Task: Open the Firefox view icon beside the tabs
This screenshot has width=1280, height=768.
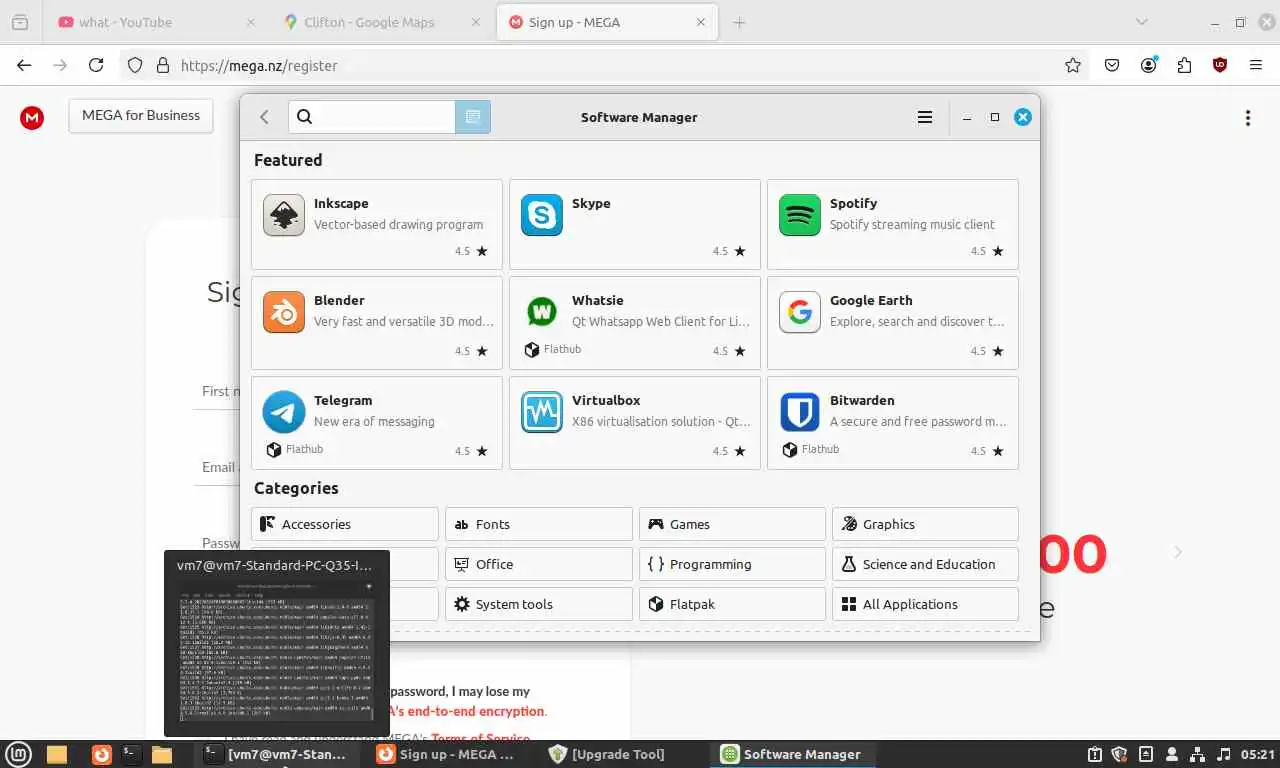Action: pos(20,22)
